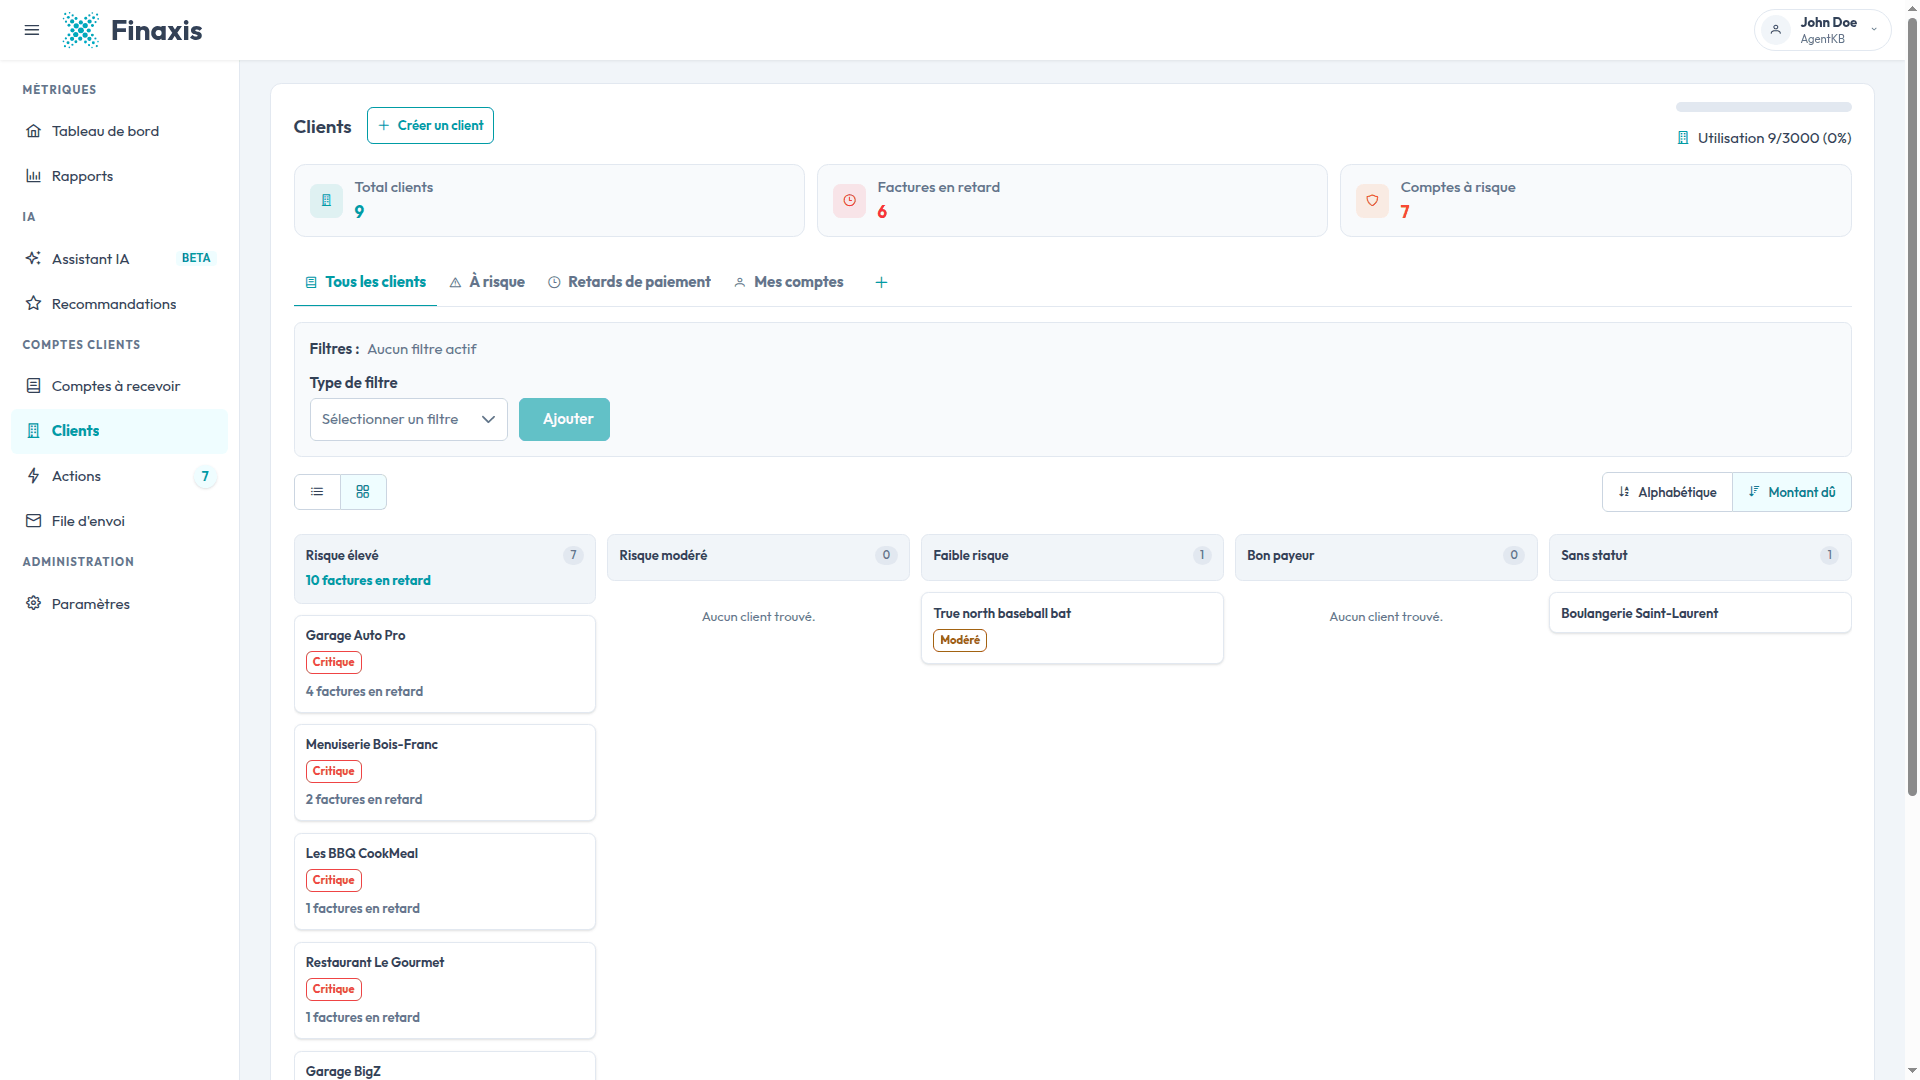Open Rapports in sidebar

pos(119,176)
